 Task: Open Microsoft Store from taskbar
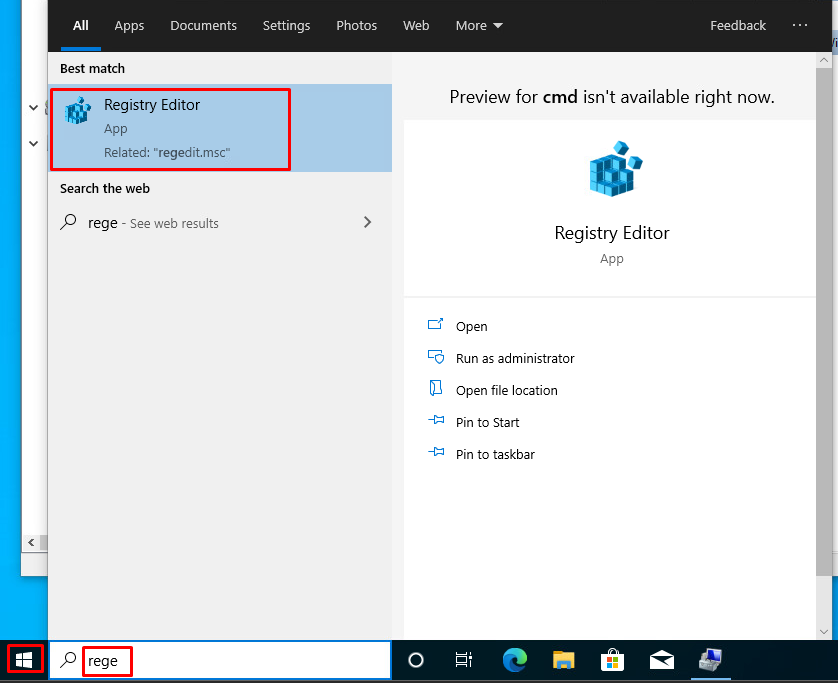(612, 661)
